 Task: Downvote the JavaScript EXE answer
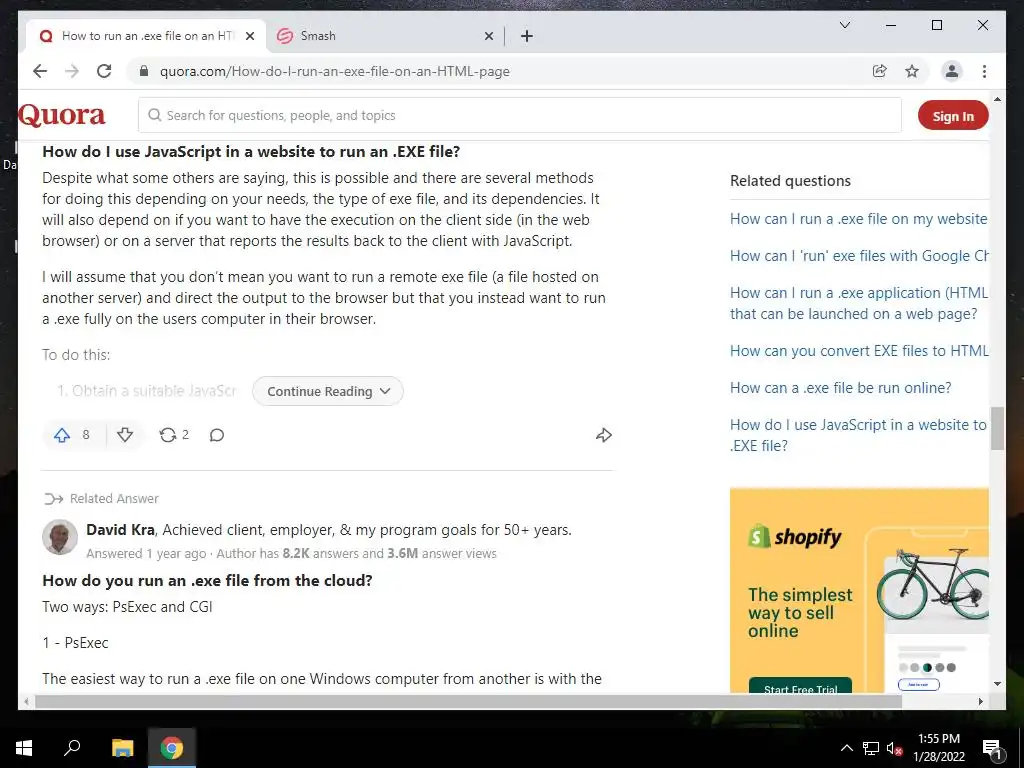pos(125,435)
